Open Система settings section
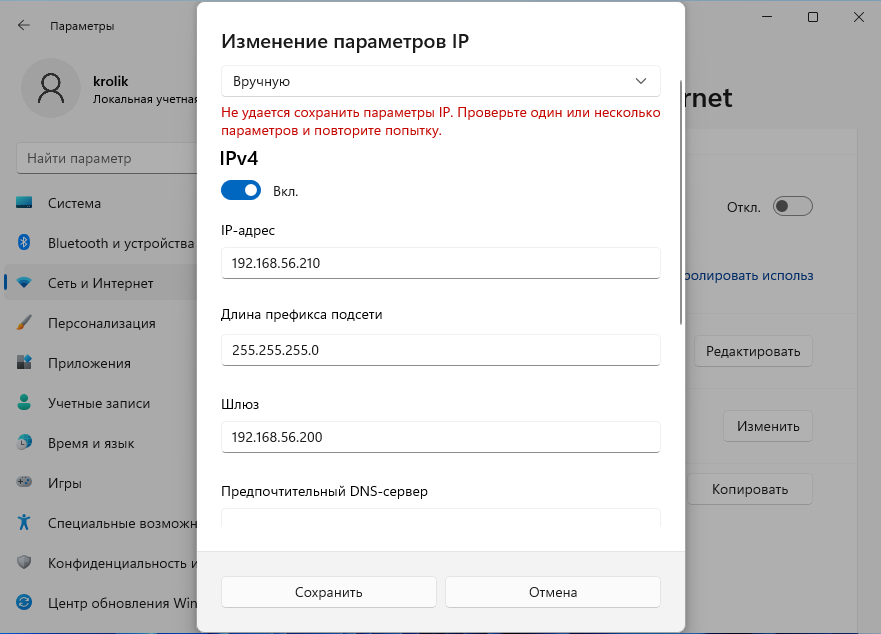This screenshot has height=634, width=881. click(101, 203)
